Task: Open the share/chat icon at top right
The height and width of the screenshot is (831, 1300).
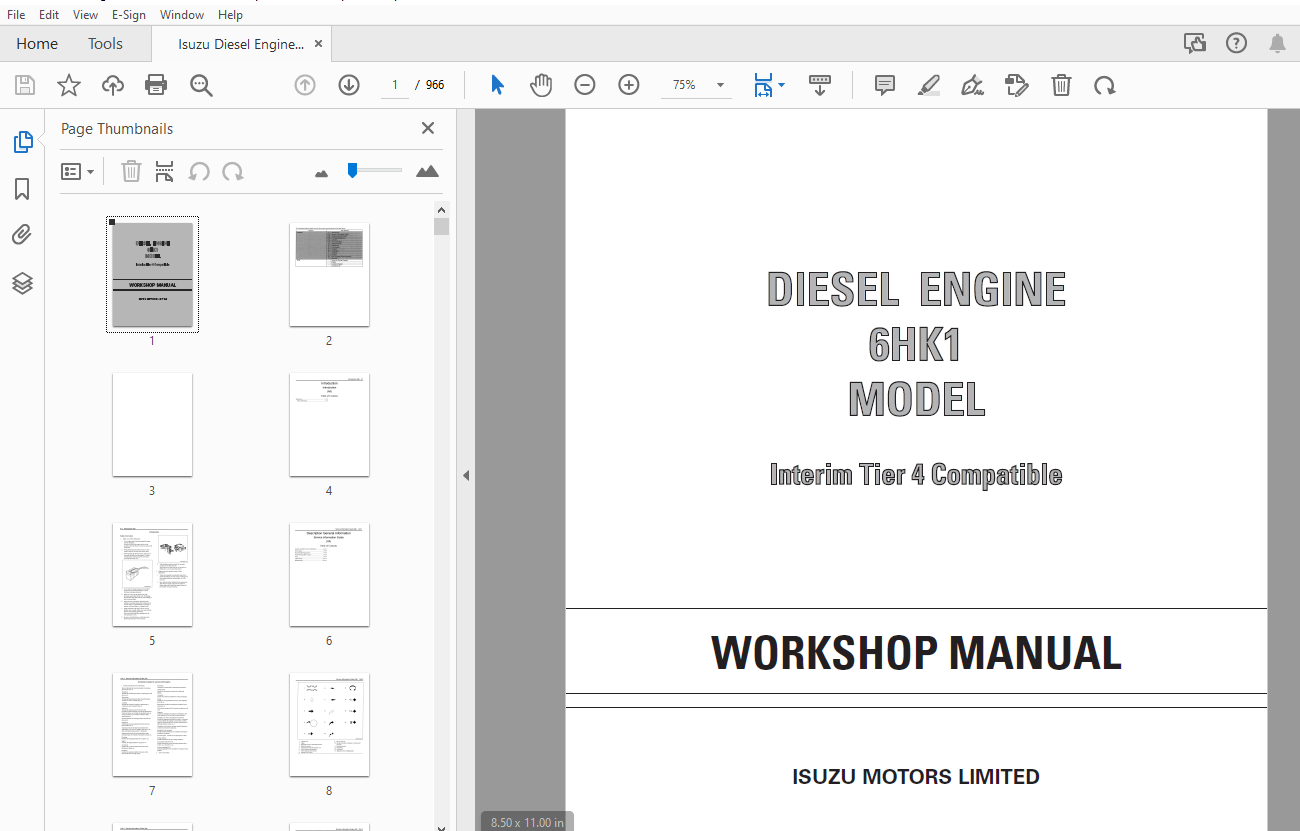Action: (1194, 43)
